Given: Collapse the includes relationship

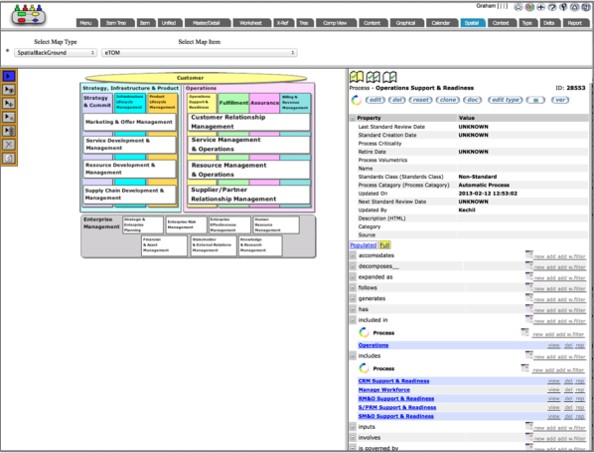Looking at the screenshot, I should point(353,356).
